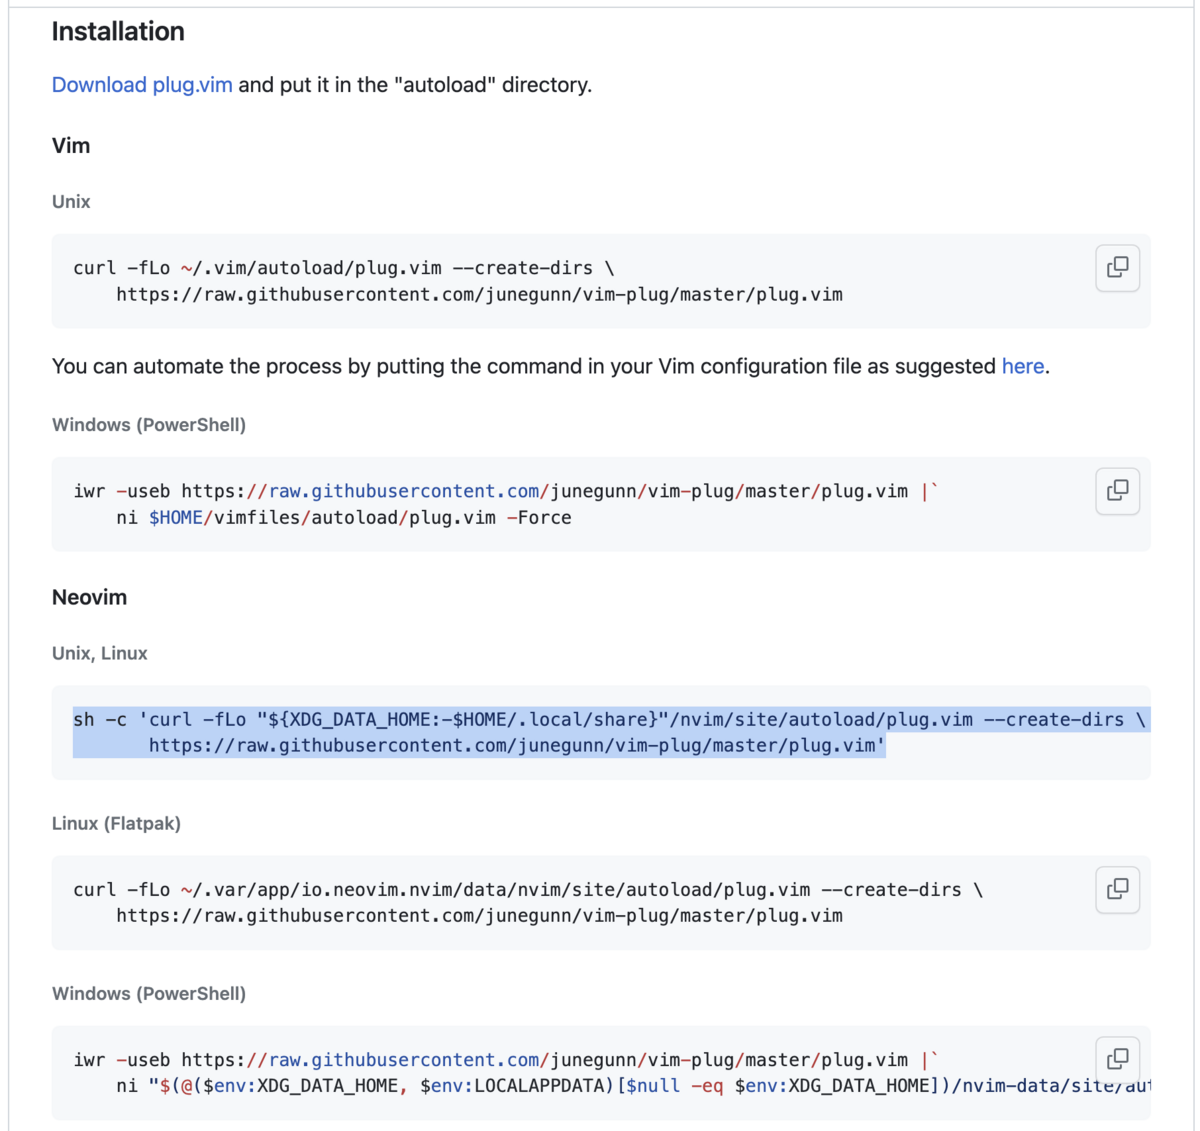The image size is (1200, 1131).
Task: Follow the "here" link about automating
Action: pos(1023,366)
